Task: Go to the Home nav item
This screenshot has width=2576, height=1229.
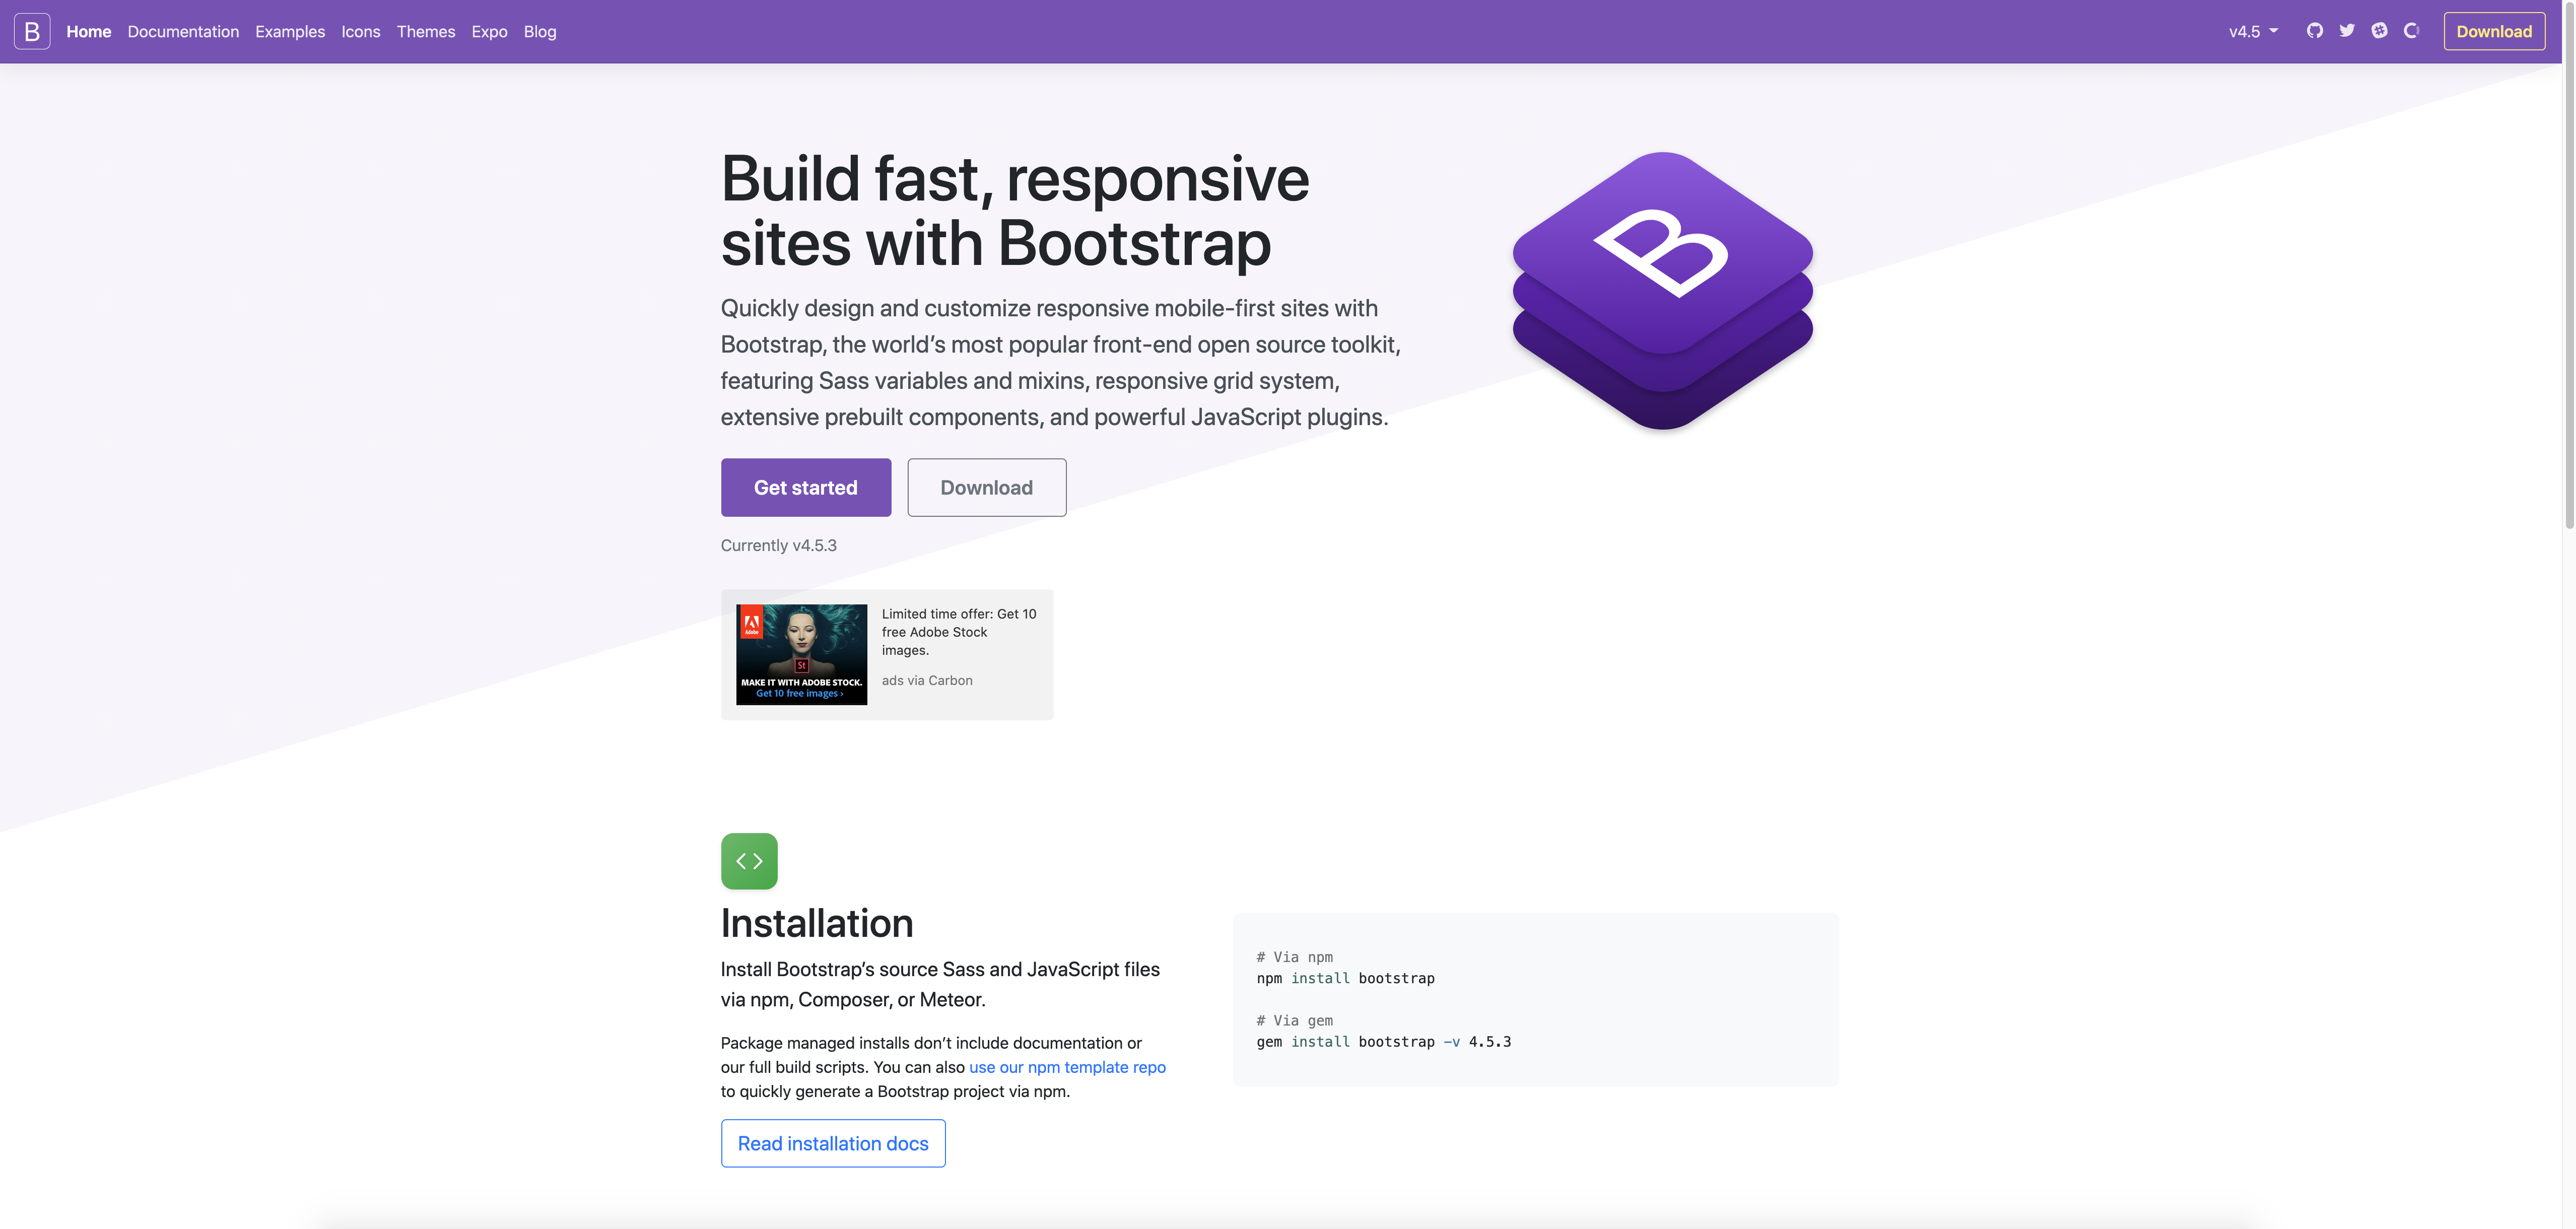Action: [x=88, y=31]
